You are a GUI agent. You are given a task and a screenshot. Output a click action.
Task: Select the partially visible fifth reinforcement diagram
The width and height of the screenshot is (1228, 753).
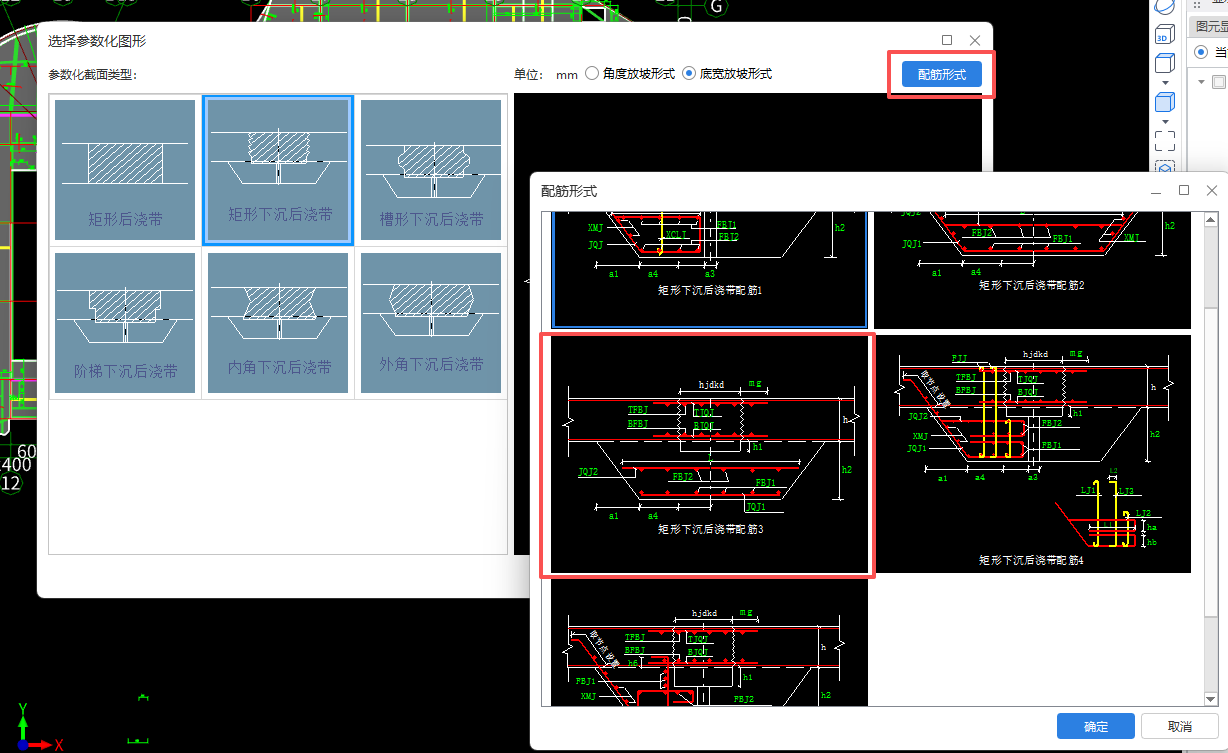(x=710, y=642)
